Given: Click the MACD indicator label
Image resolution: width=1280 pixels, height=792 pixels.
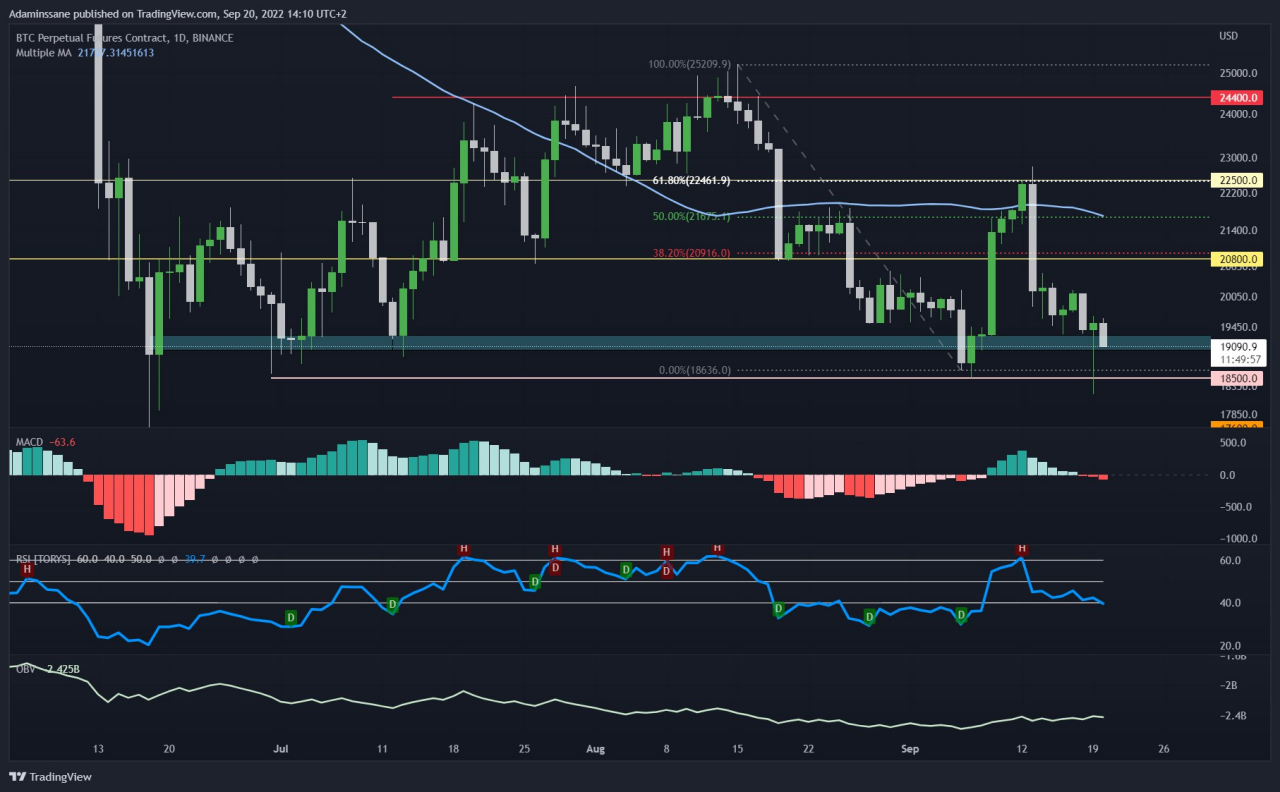Looking at the screenshot, I should click(x=29, y=441).
